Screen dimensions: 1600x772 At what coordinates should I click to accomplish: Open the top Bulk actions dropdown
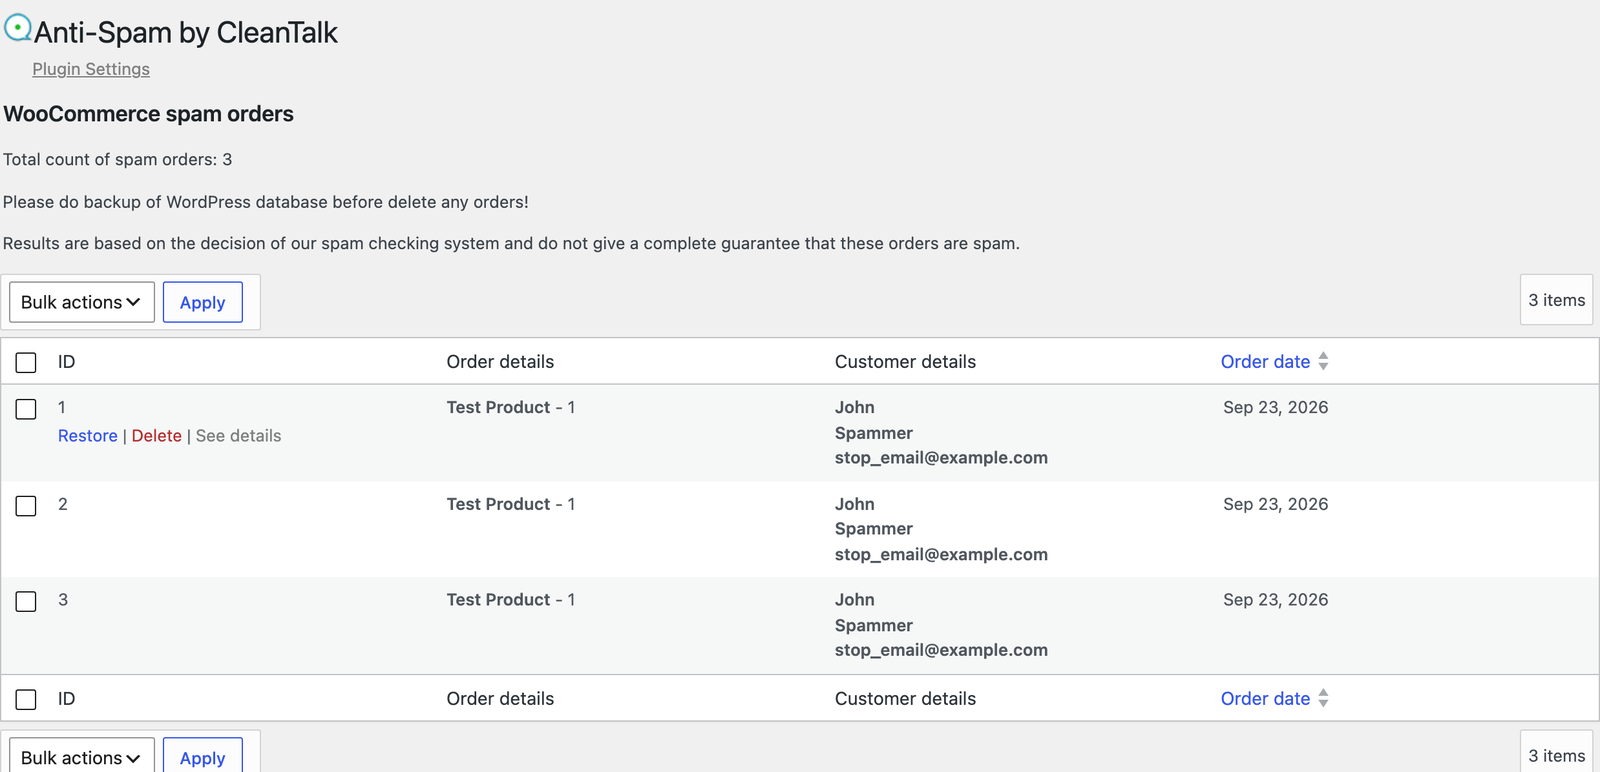[x=82, y=302]
